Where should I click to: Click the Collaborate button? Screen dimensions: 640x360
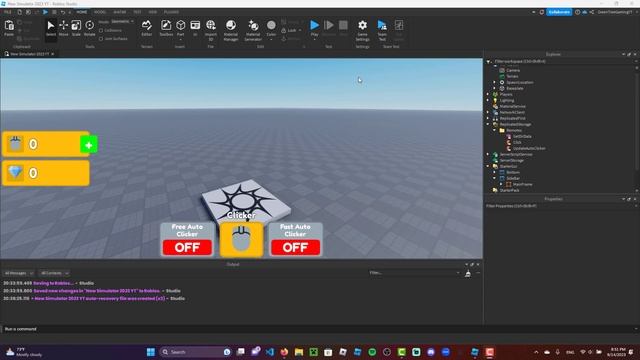[559, 12]
